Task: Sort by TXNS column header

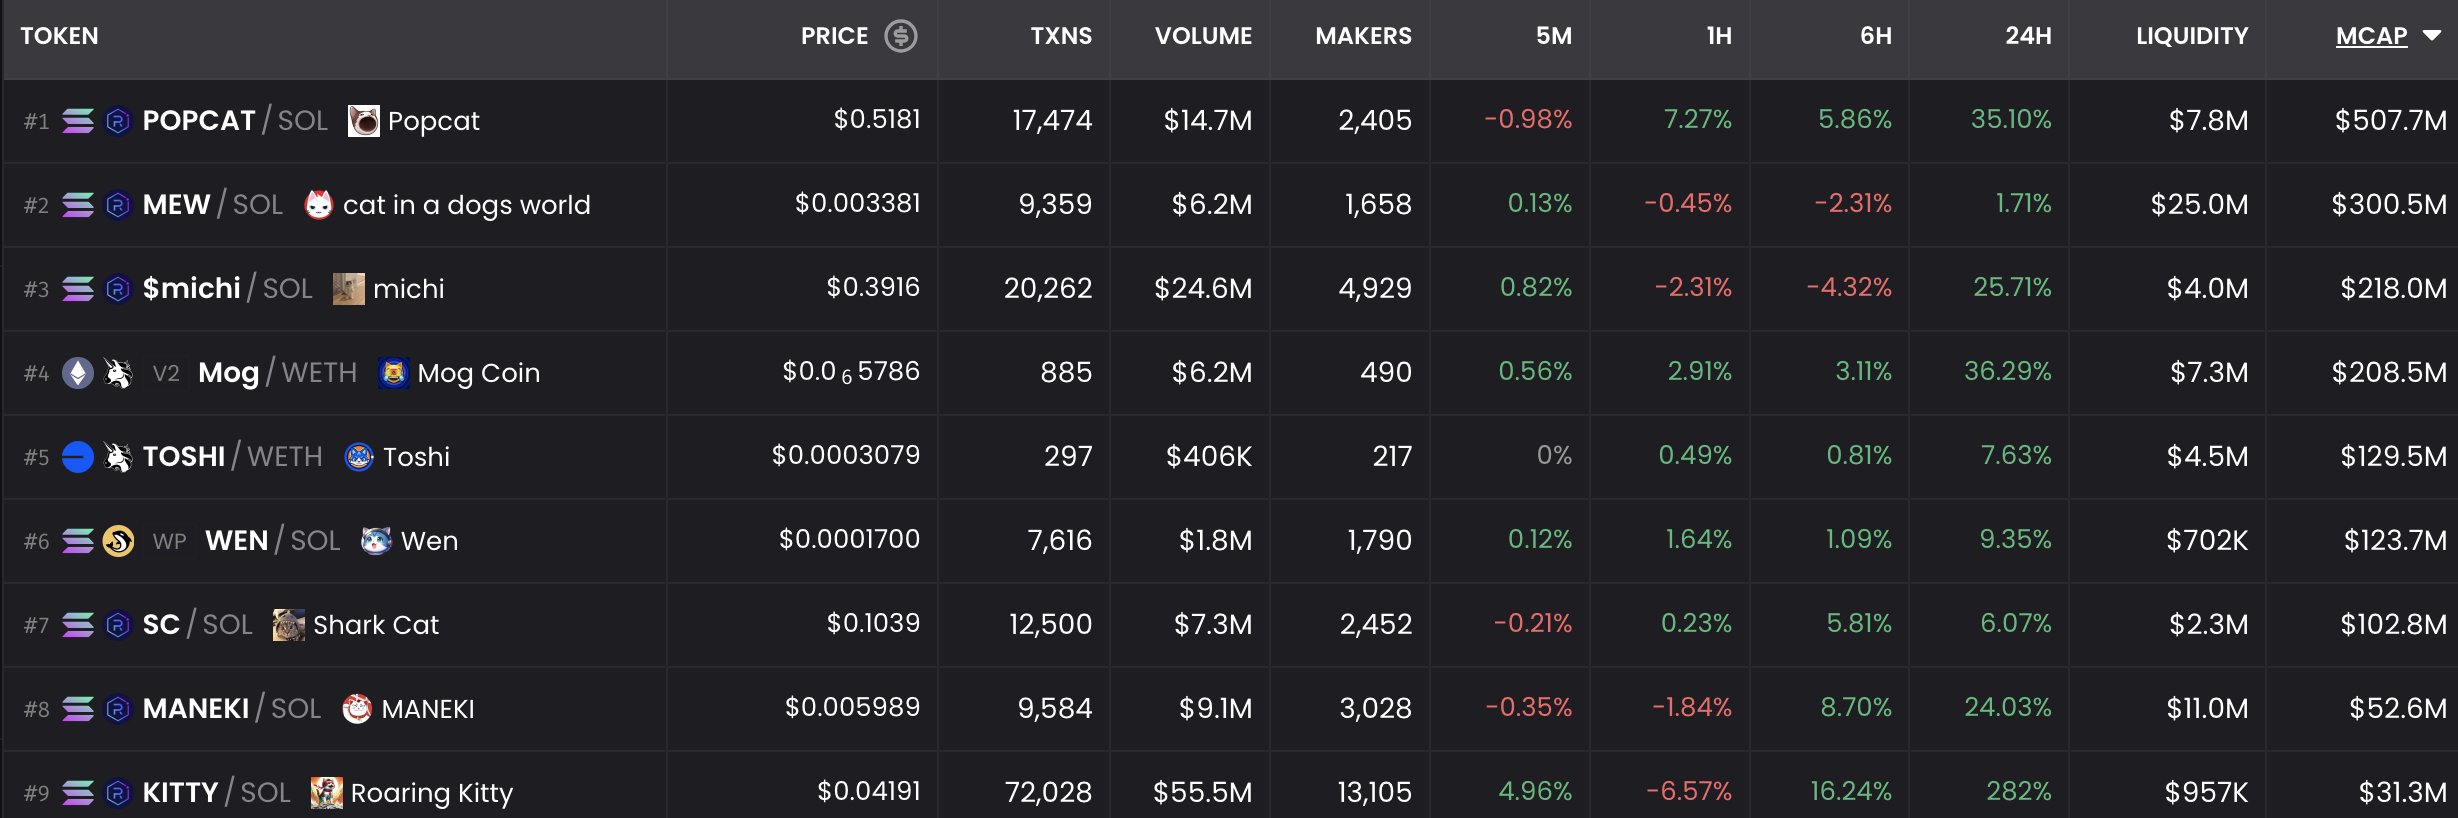Action: pyautogui.click(x=1061, y=36)
